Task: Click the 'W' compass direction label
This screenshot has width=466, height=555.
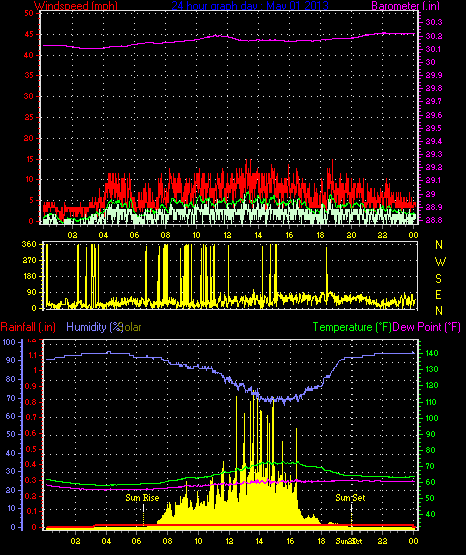Action: tap(440, 262)
